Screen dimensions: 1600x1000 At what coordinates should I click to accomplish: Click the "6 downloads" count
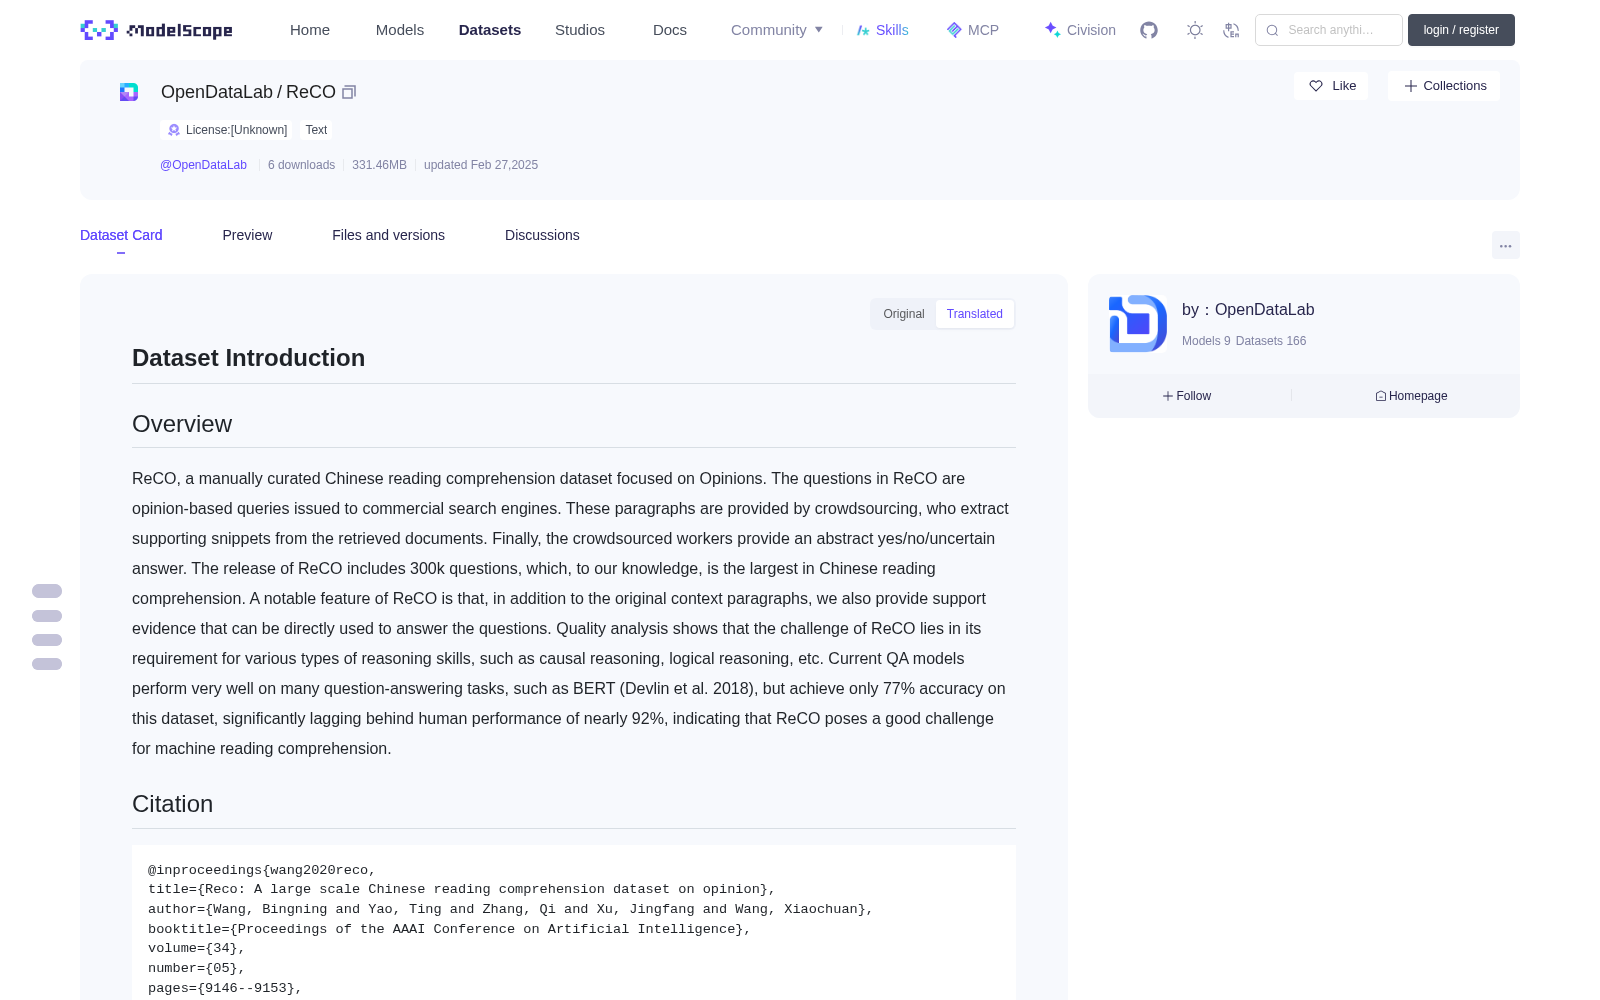click(x=301, y=165)
